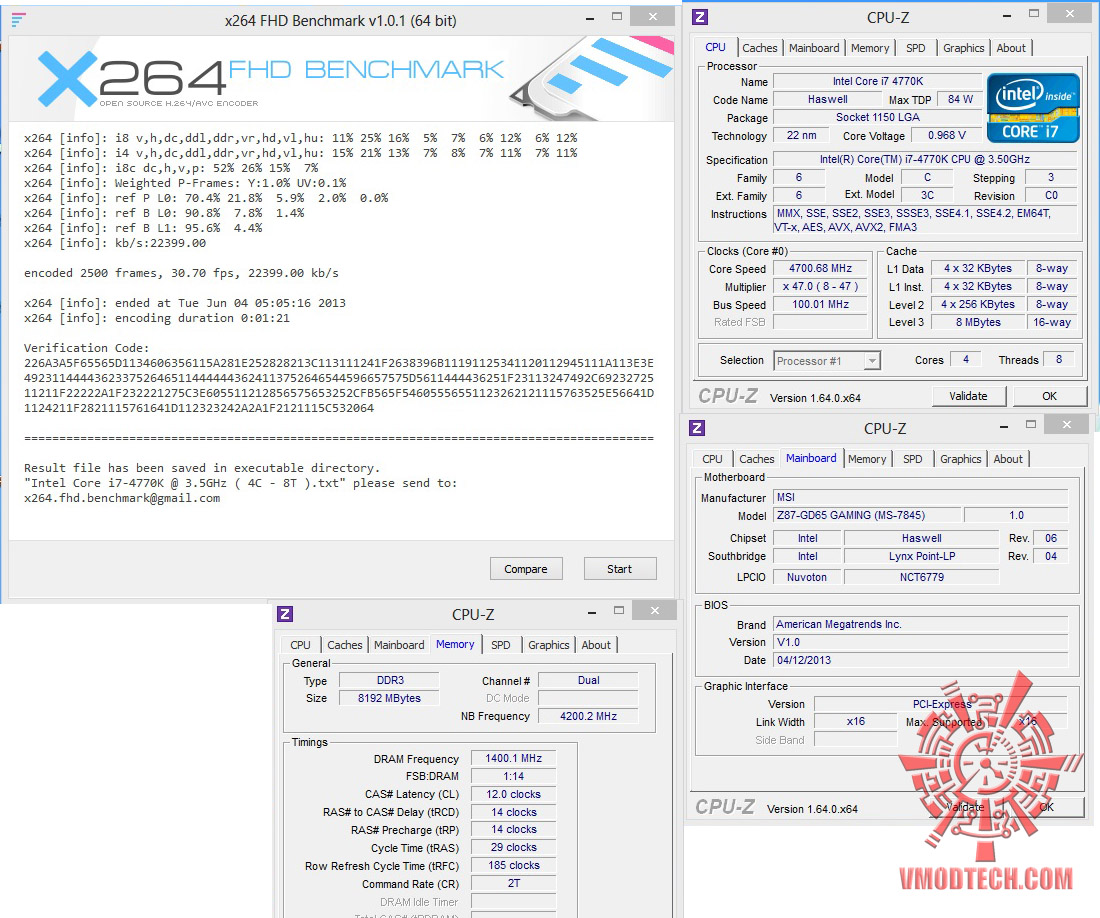
Task: Click the Level 3 cache value 8 MBytes
Action: (x=978, y=322)
